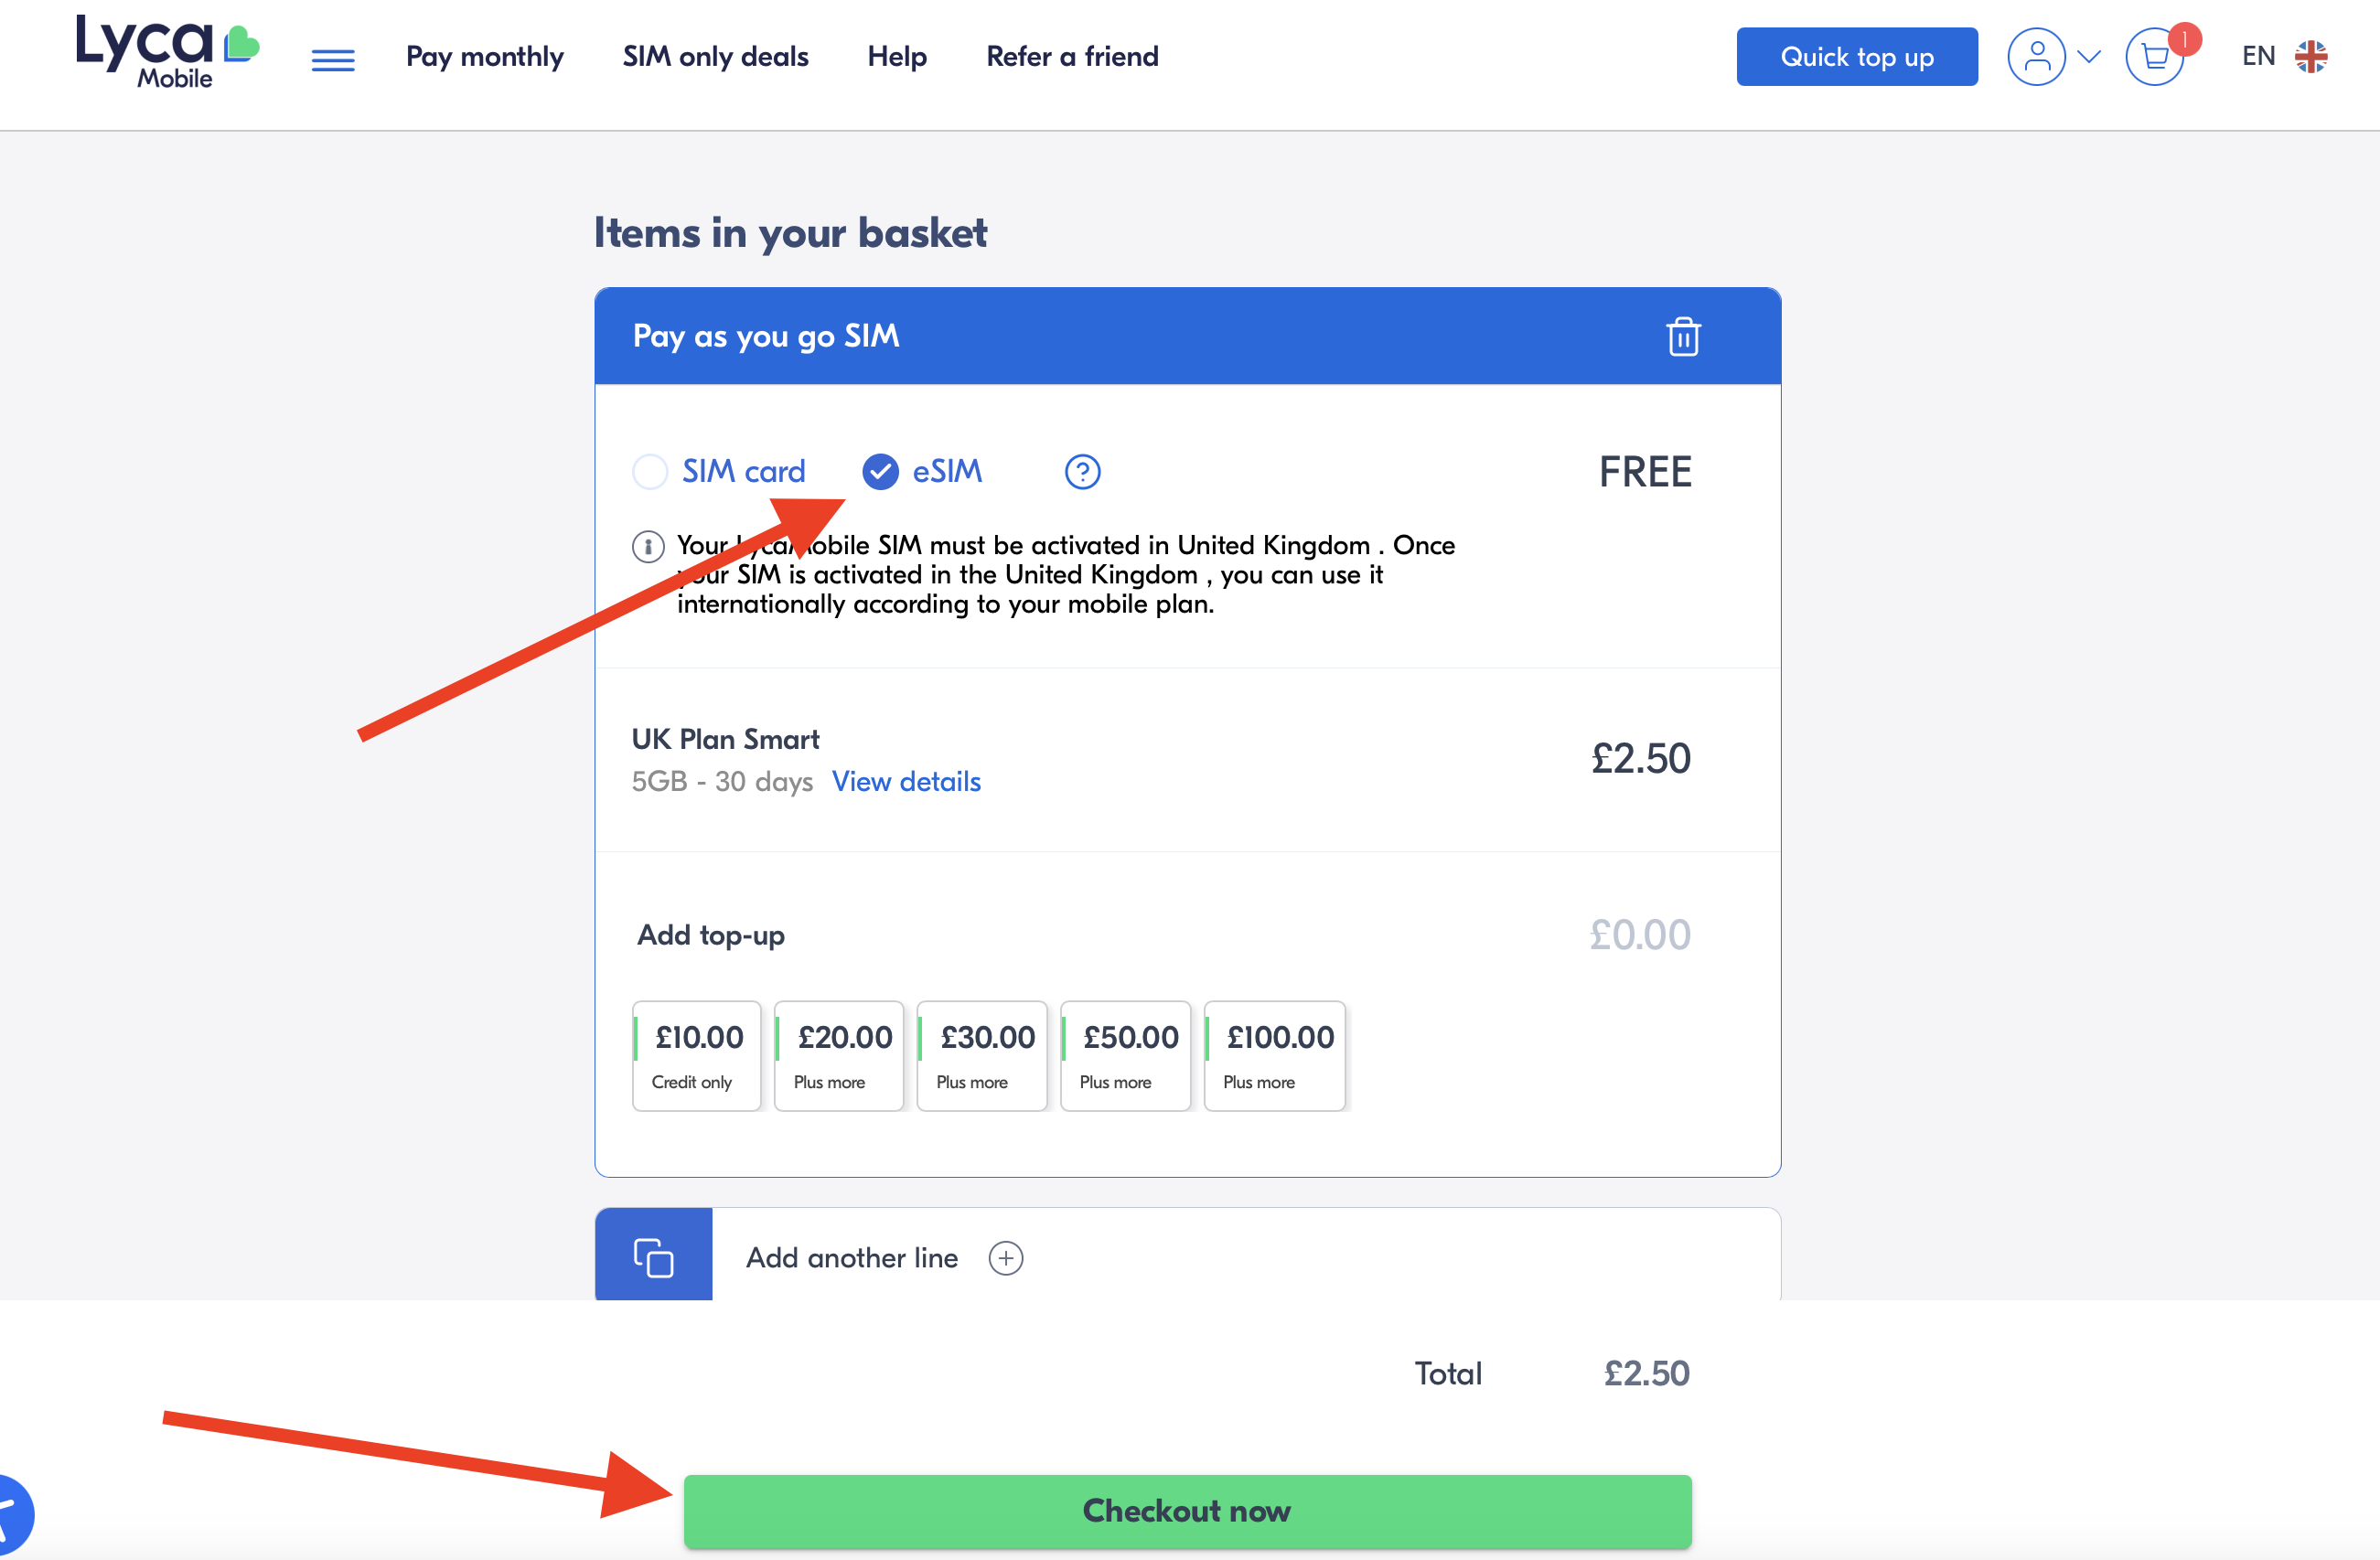This screenshot has height=1560, width=2380.
Task: Open the EN language selector
Action: pos(2258,57)
